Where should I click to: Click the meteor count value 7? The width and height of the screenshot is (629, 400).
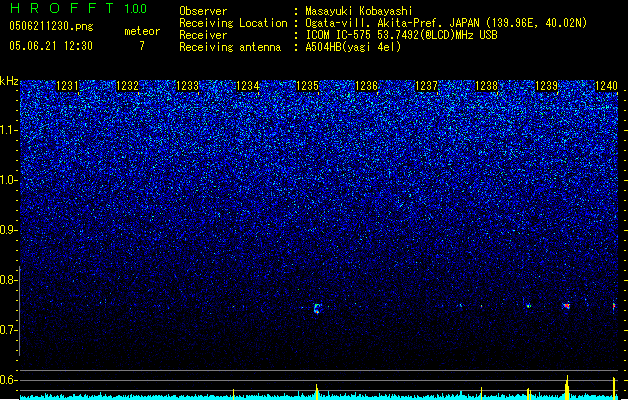[x=142, y=46]
